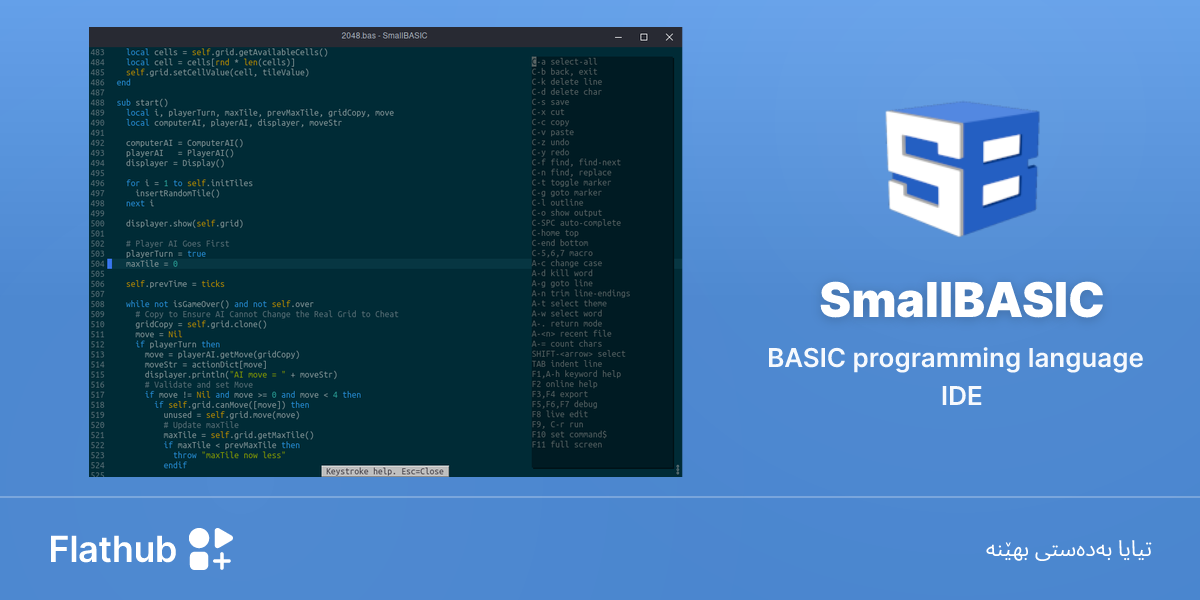Click line number 496 in gutter
The image size is (1200, 600).
97,183
